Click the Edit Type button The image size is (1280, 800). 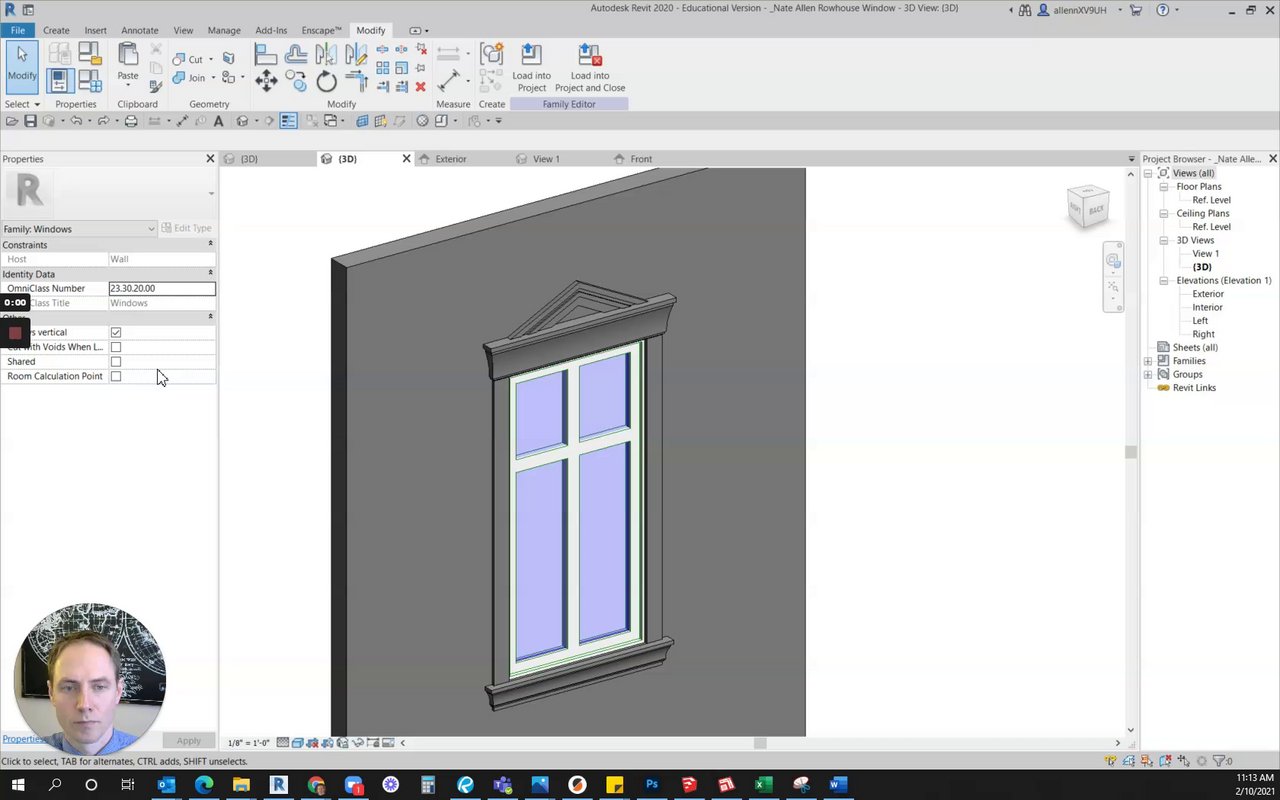187,229
